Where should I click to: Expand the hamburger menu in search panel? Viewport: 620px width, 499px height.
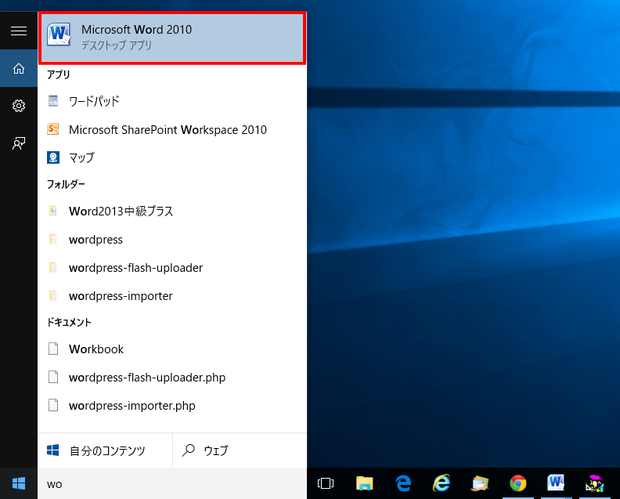(19, 31)
